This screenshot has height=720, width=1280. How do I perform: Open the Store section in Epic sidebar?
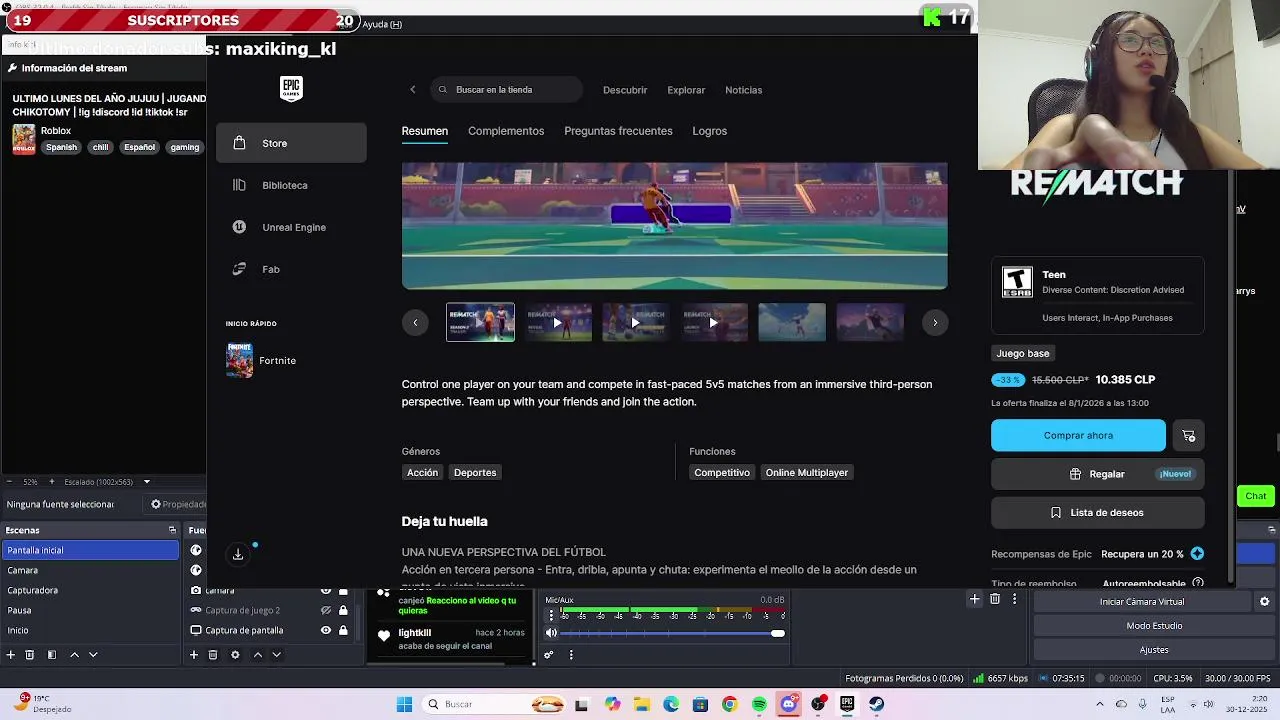coord(291,143)
